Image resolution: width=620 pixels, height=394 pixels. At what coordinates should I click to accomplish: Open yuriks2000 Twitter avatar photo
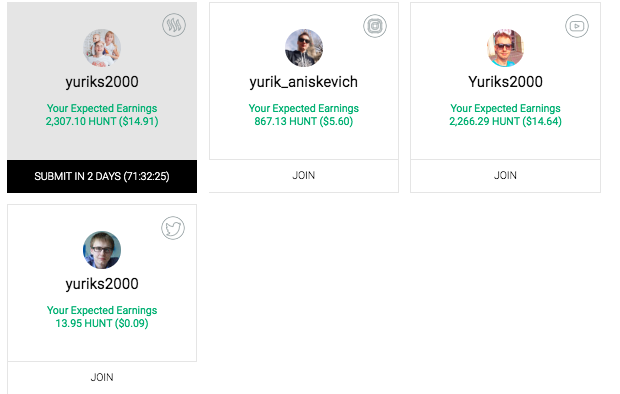[x=102, y=250]
